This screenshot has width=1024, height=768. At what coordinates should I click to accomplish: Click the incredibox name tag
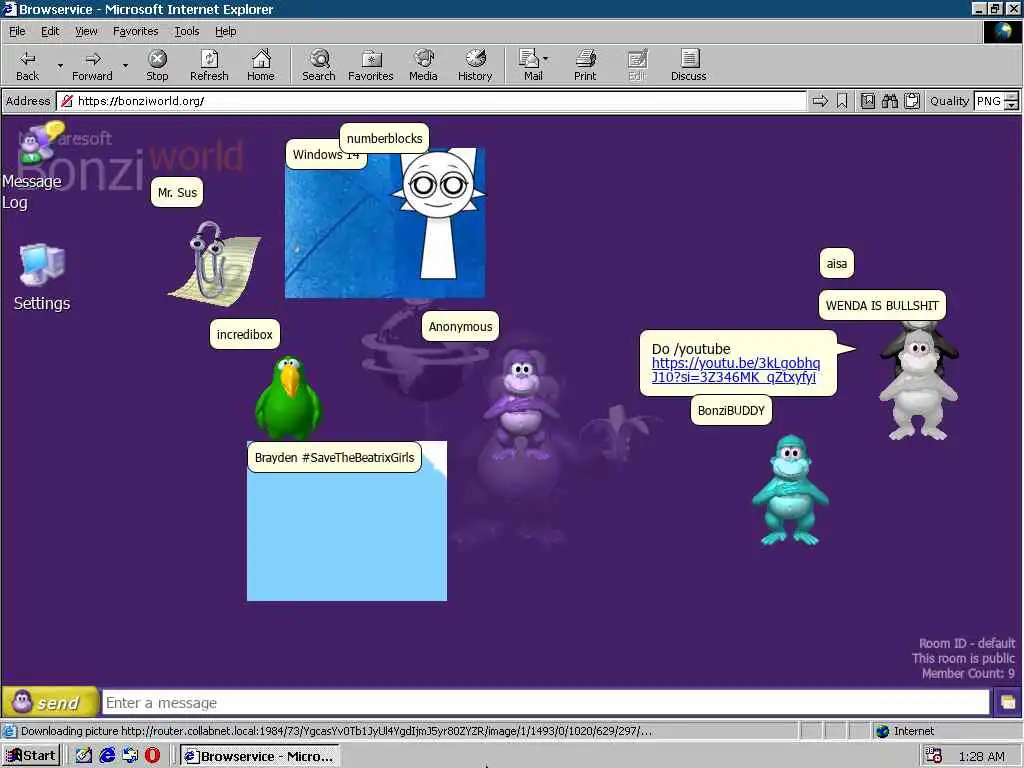click(244, 334)
